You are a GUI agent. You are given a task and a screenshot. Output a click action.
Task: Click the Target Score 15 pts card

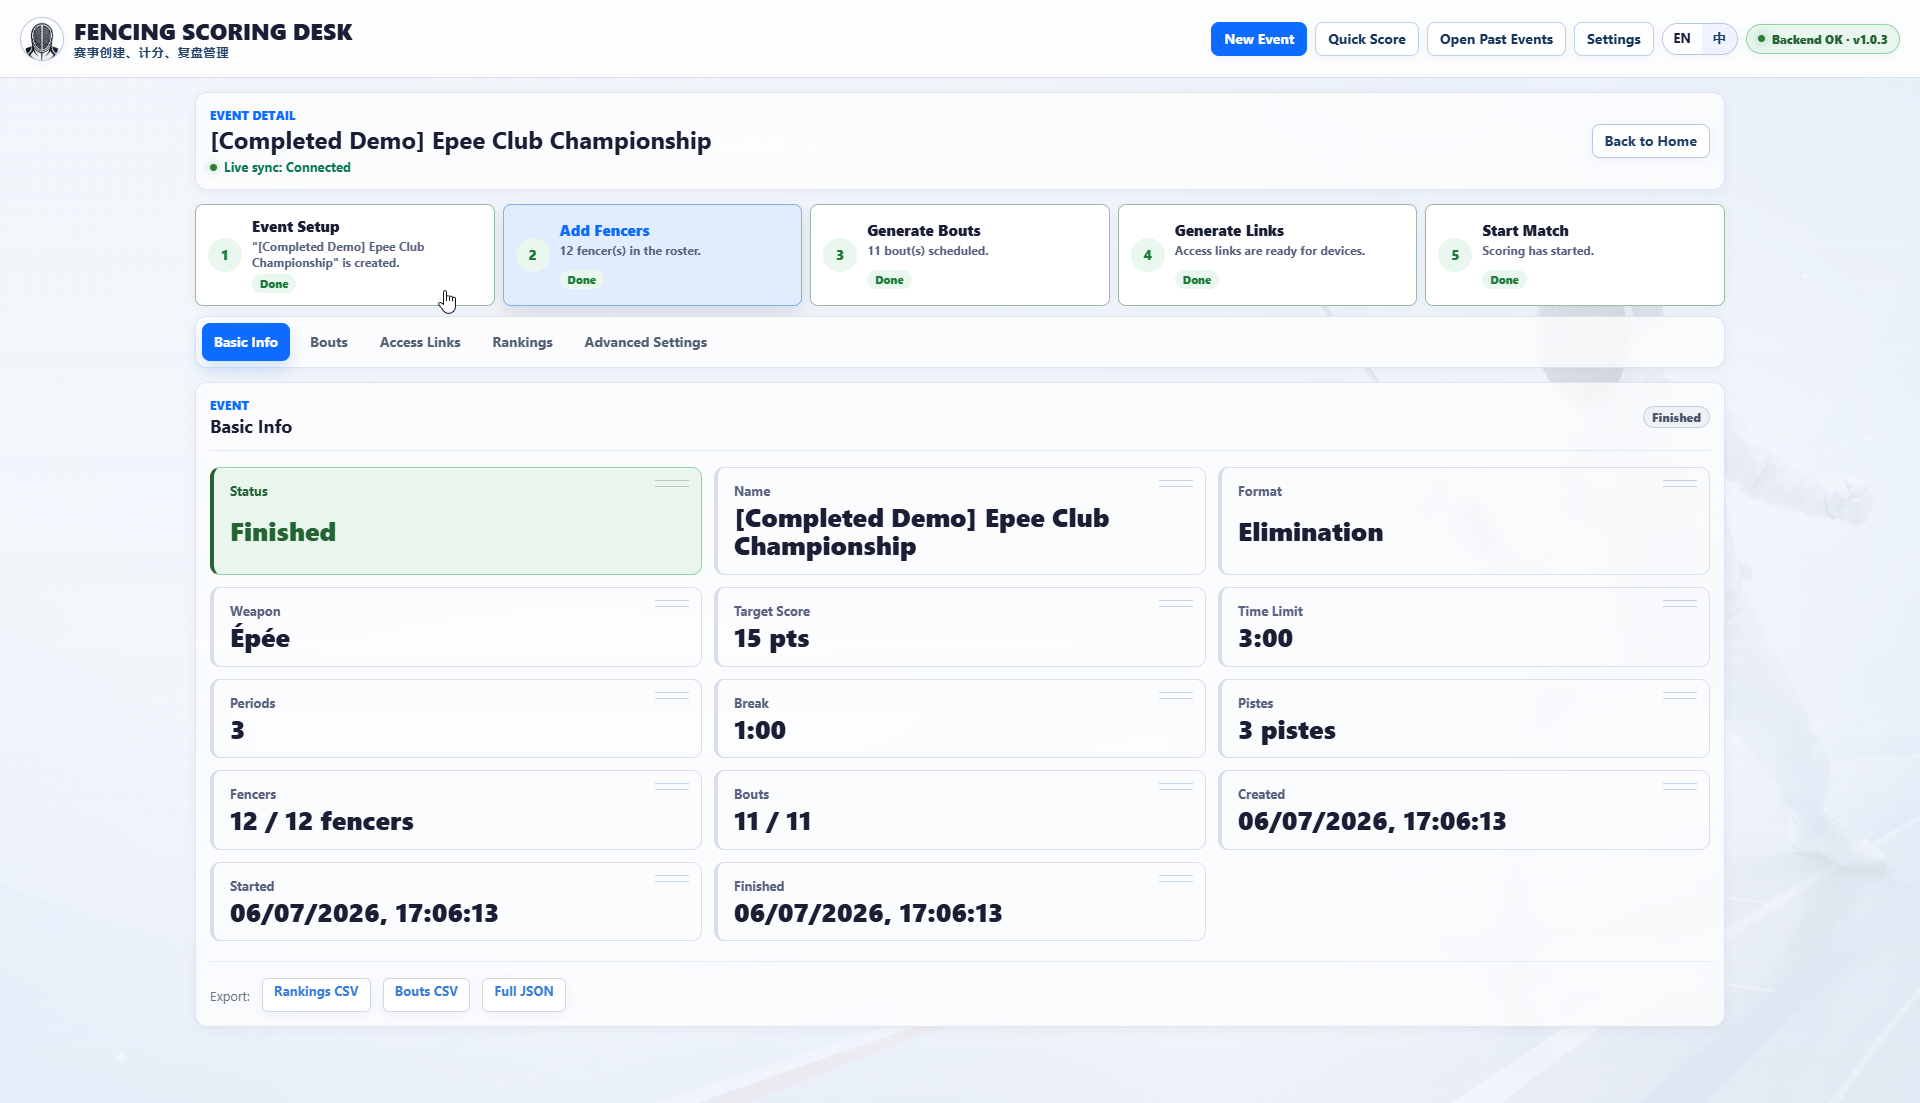pos(960,627)
